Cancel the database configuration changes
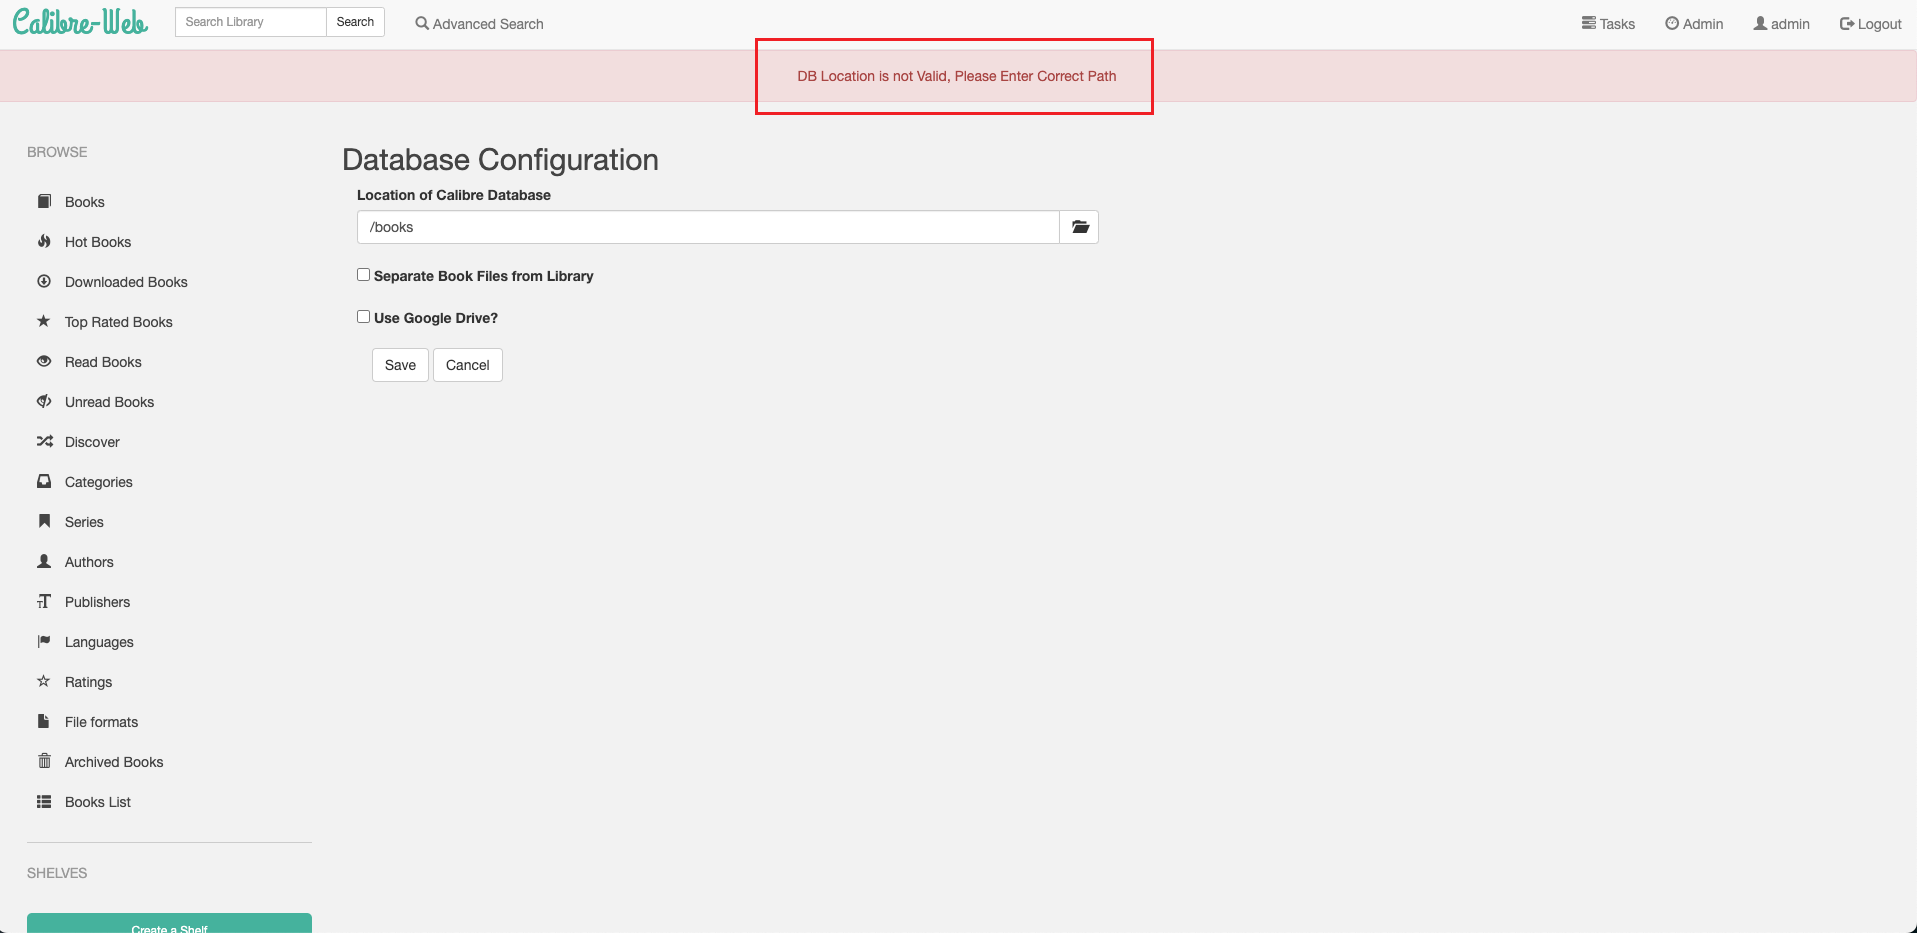Screen dimensions: 1917x933 point(467,365)
